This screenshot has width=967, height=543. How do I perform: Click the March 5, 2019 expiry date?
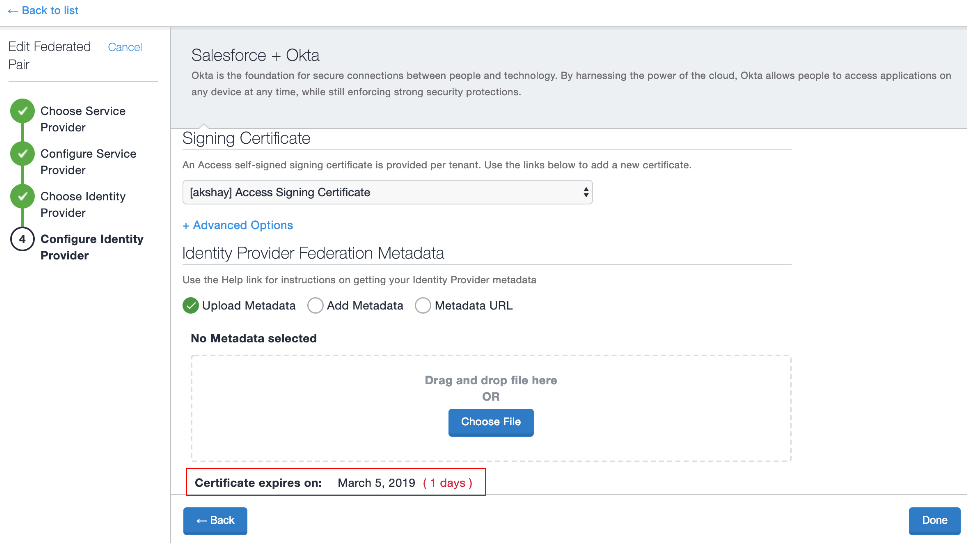376,483
